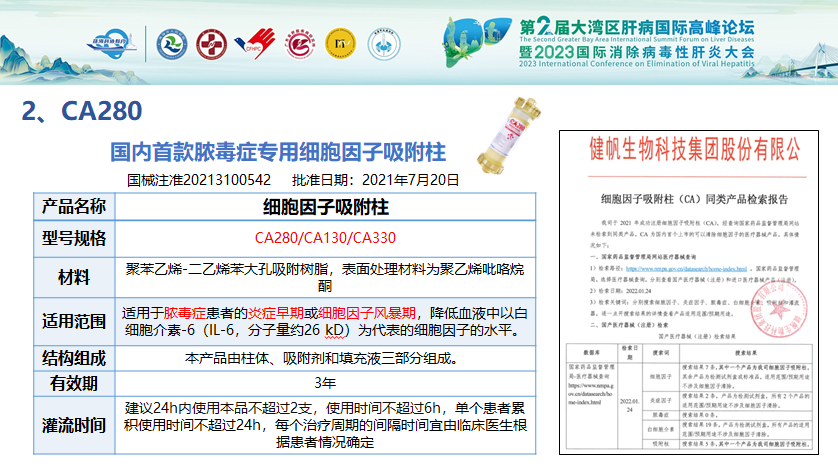838x469 pixels.
Task: Click the red word '脓毒症' in scope
Action: (x=184, y=313)
